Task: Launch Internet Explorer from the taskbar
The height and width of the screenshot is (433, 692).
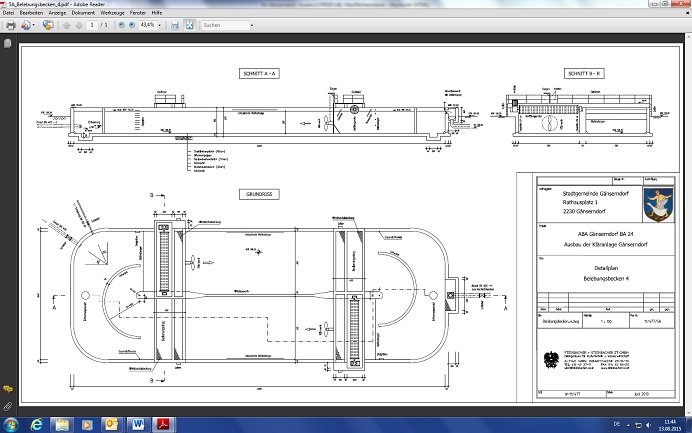Action: coord(37,425)
